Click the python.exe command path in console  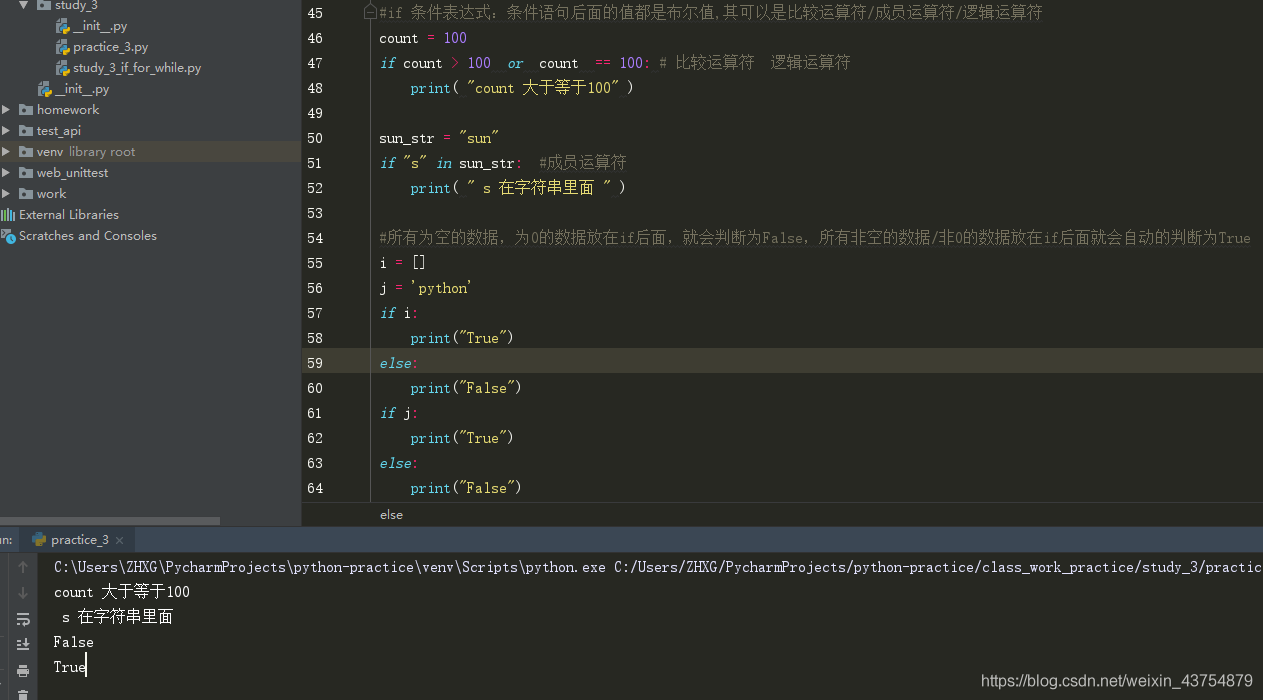point(330,567)
